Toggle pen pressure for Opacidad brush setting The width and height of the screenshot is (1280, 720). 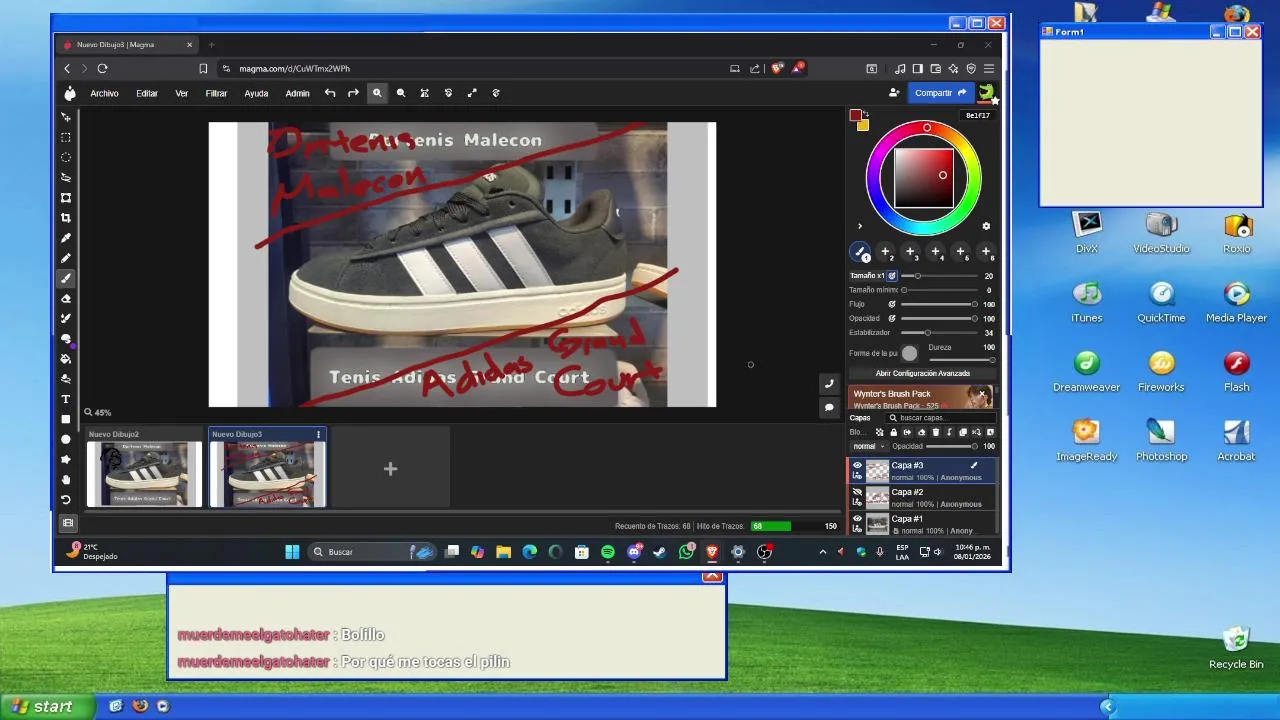pos(892,318)
